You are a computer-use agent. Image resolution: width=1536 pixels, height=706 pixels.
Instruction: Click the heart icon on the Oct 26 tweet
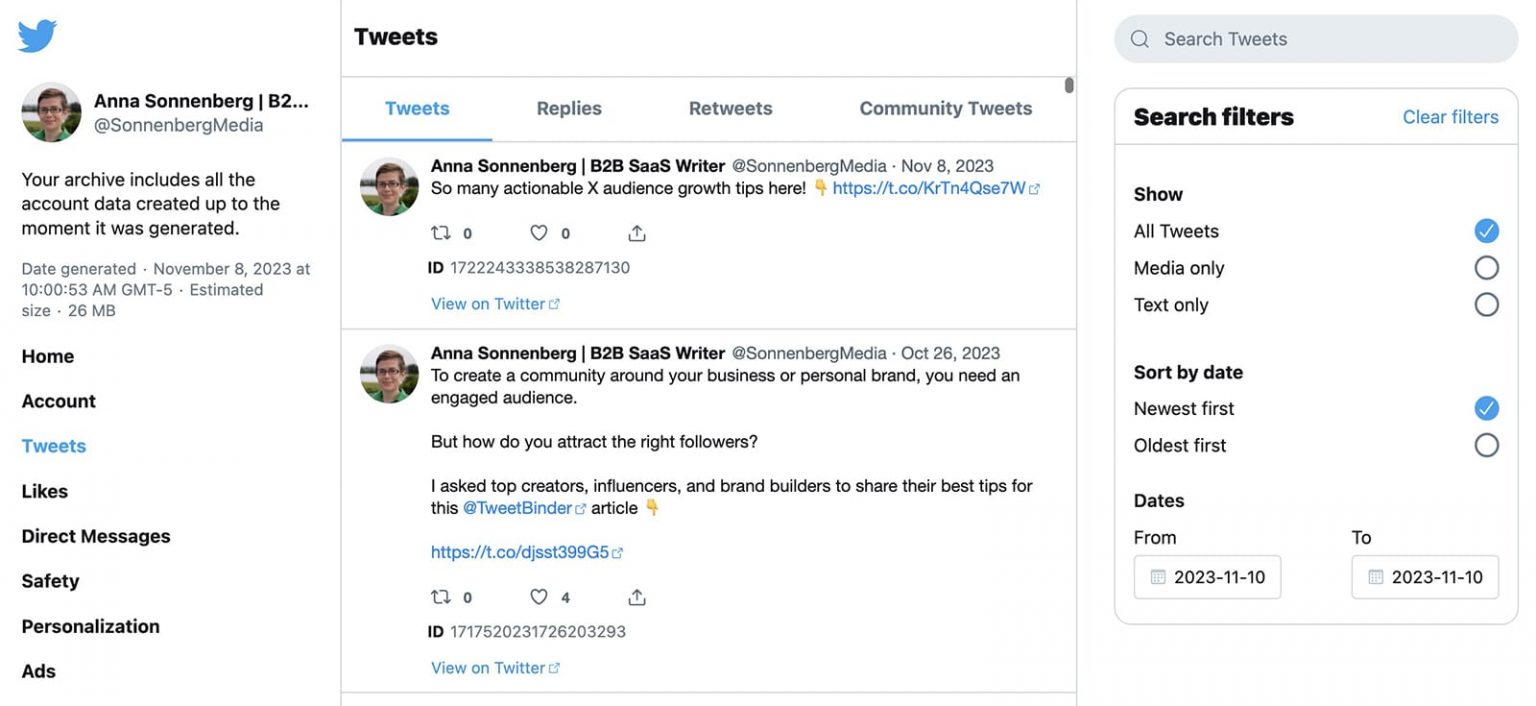tap(539, 596)
